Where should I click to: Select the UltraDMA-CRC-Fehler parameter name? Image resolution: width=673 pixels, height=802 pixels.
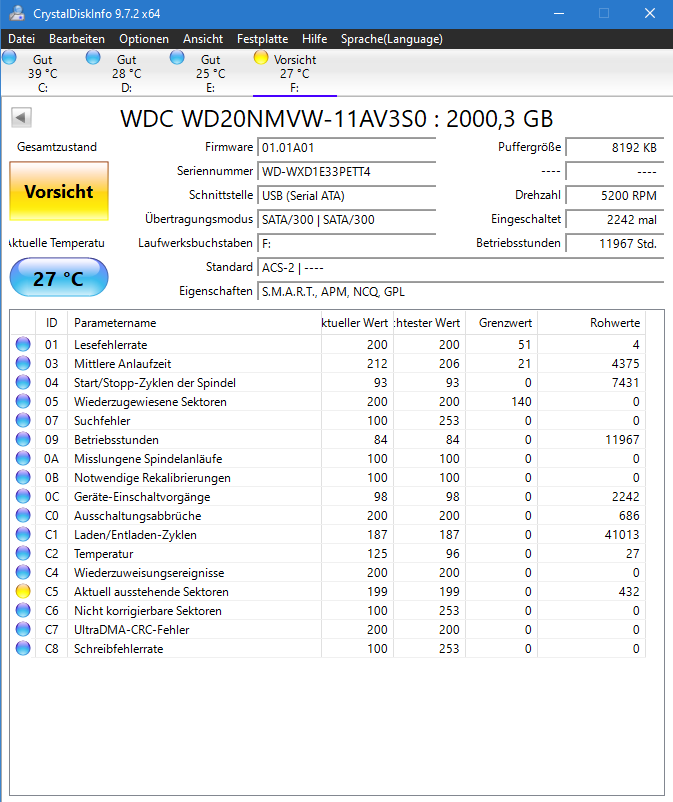click(131, 630)
